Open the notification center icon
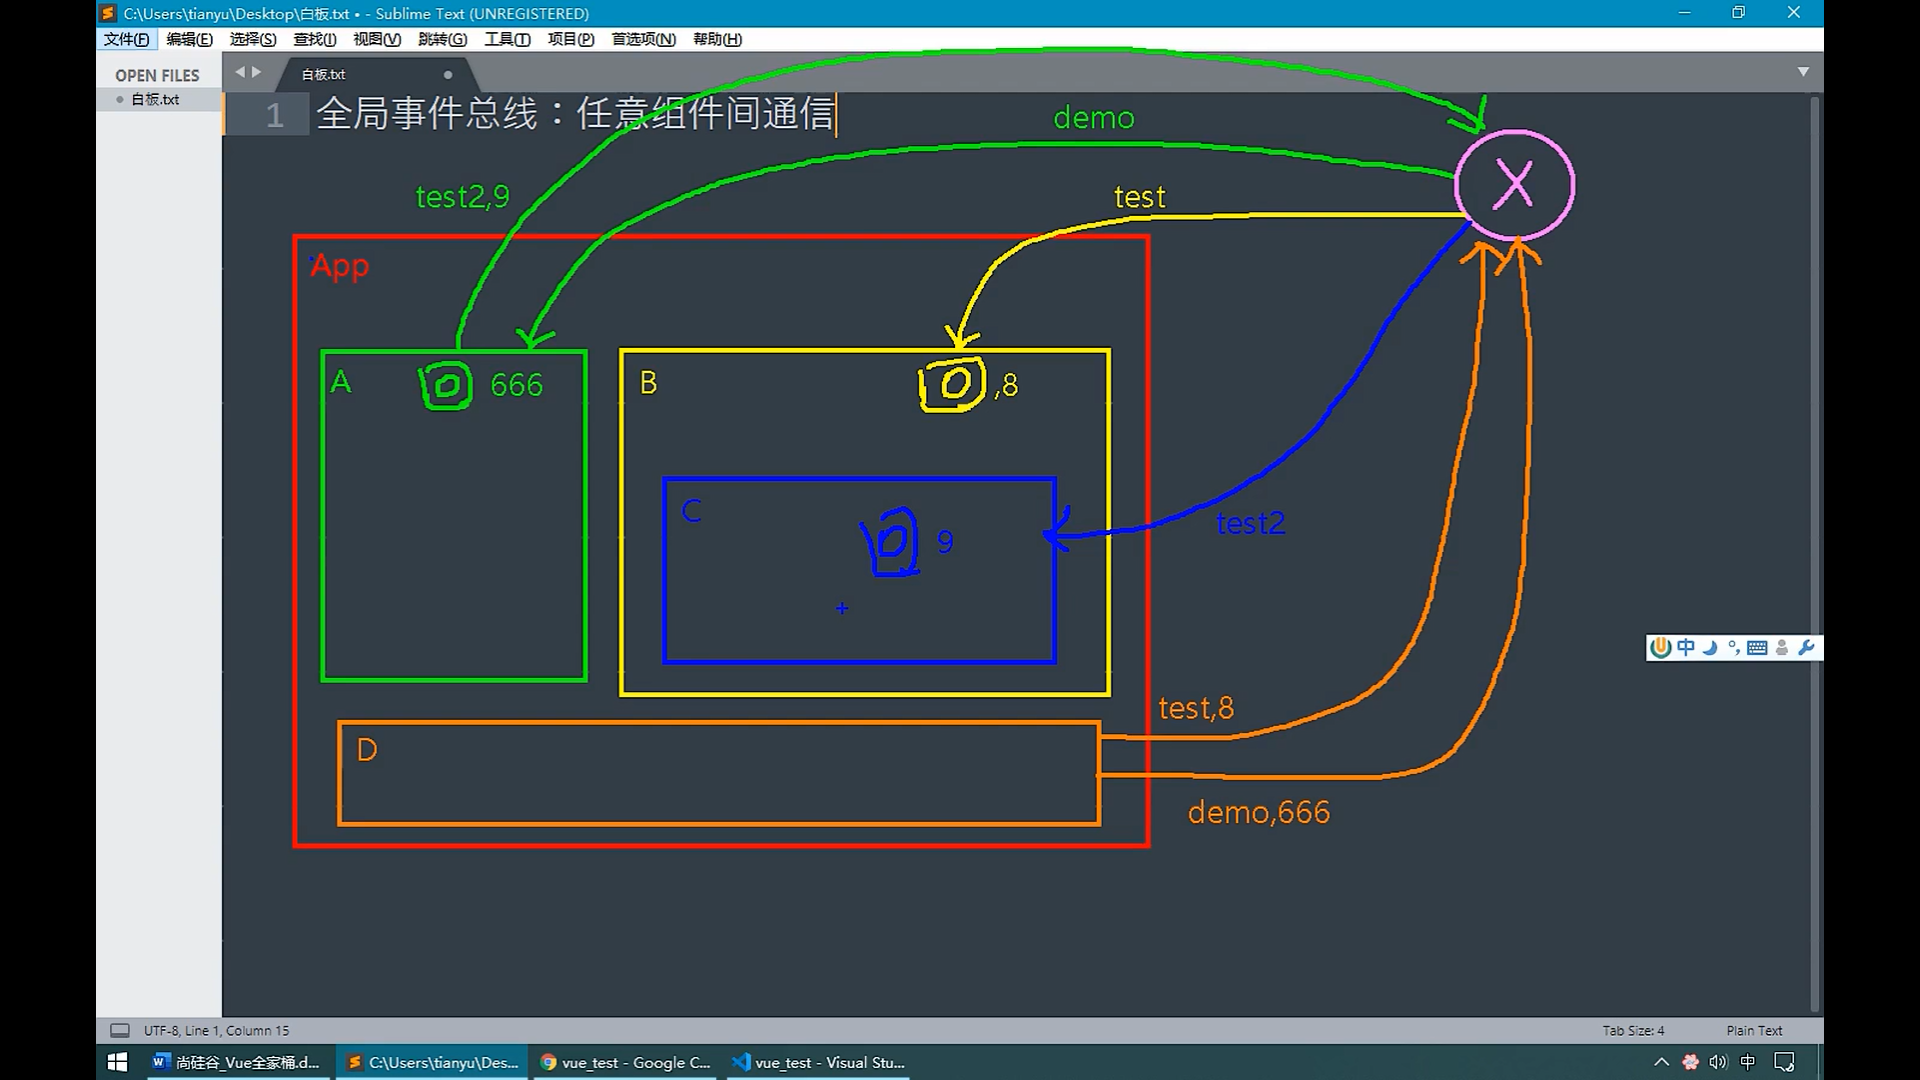This screenshot has height=1080, width=1920. coord(1784,1062)
